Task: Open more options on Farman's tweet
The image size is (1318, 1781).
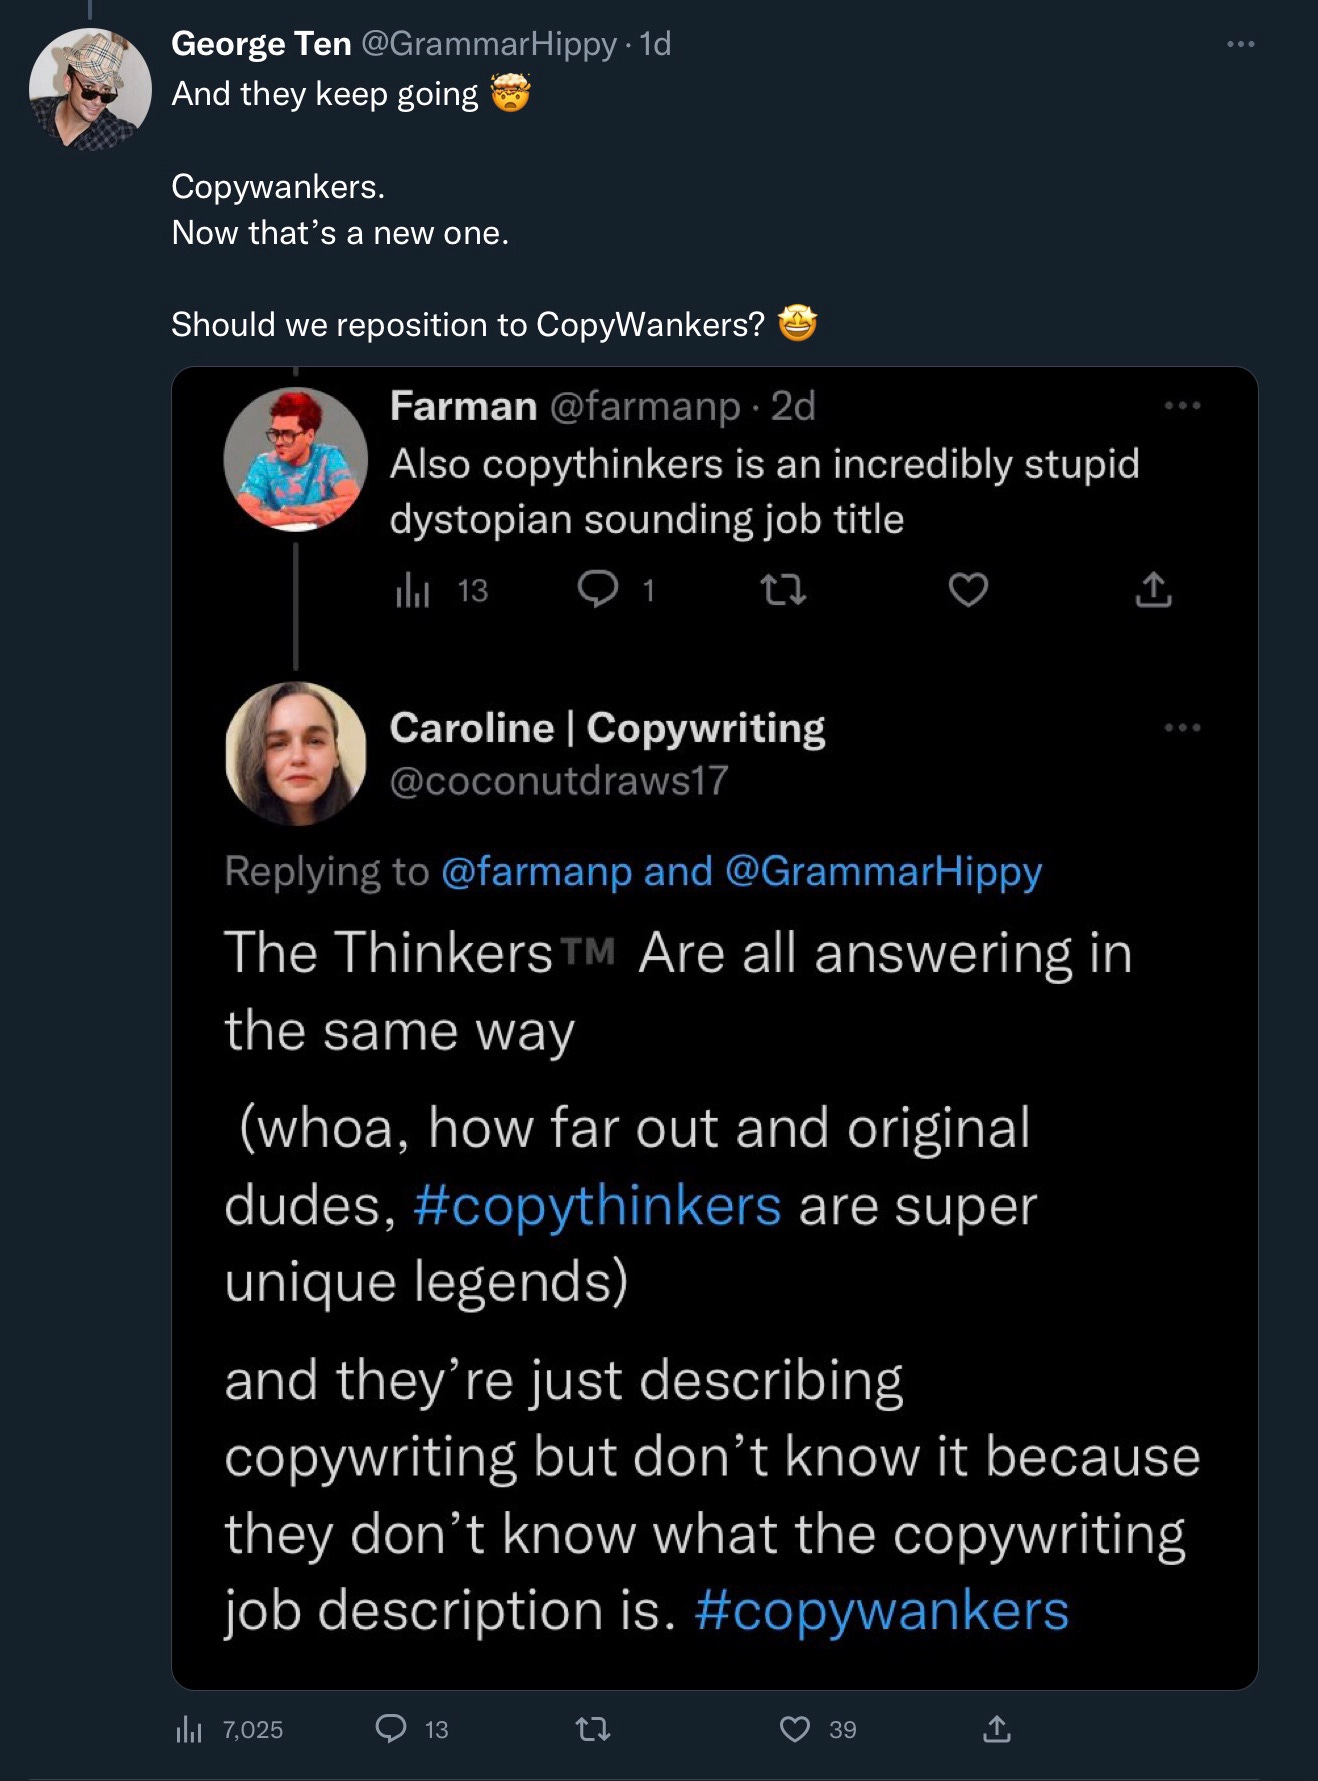Action: click(1182, 405)
